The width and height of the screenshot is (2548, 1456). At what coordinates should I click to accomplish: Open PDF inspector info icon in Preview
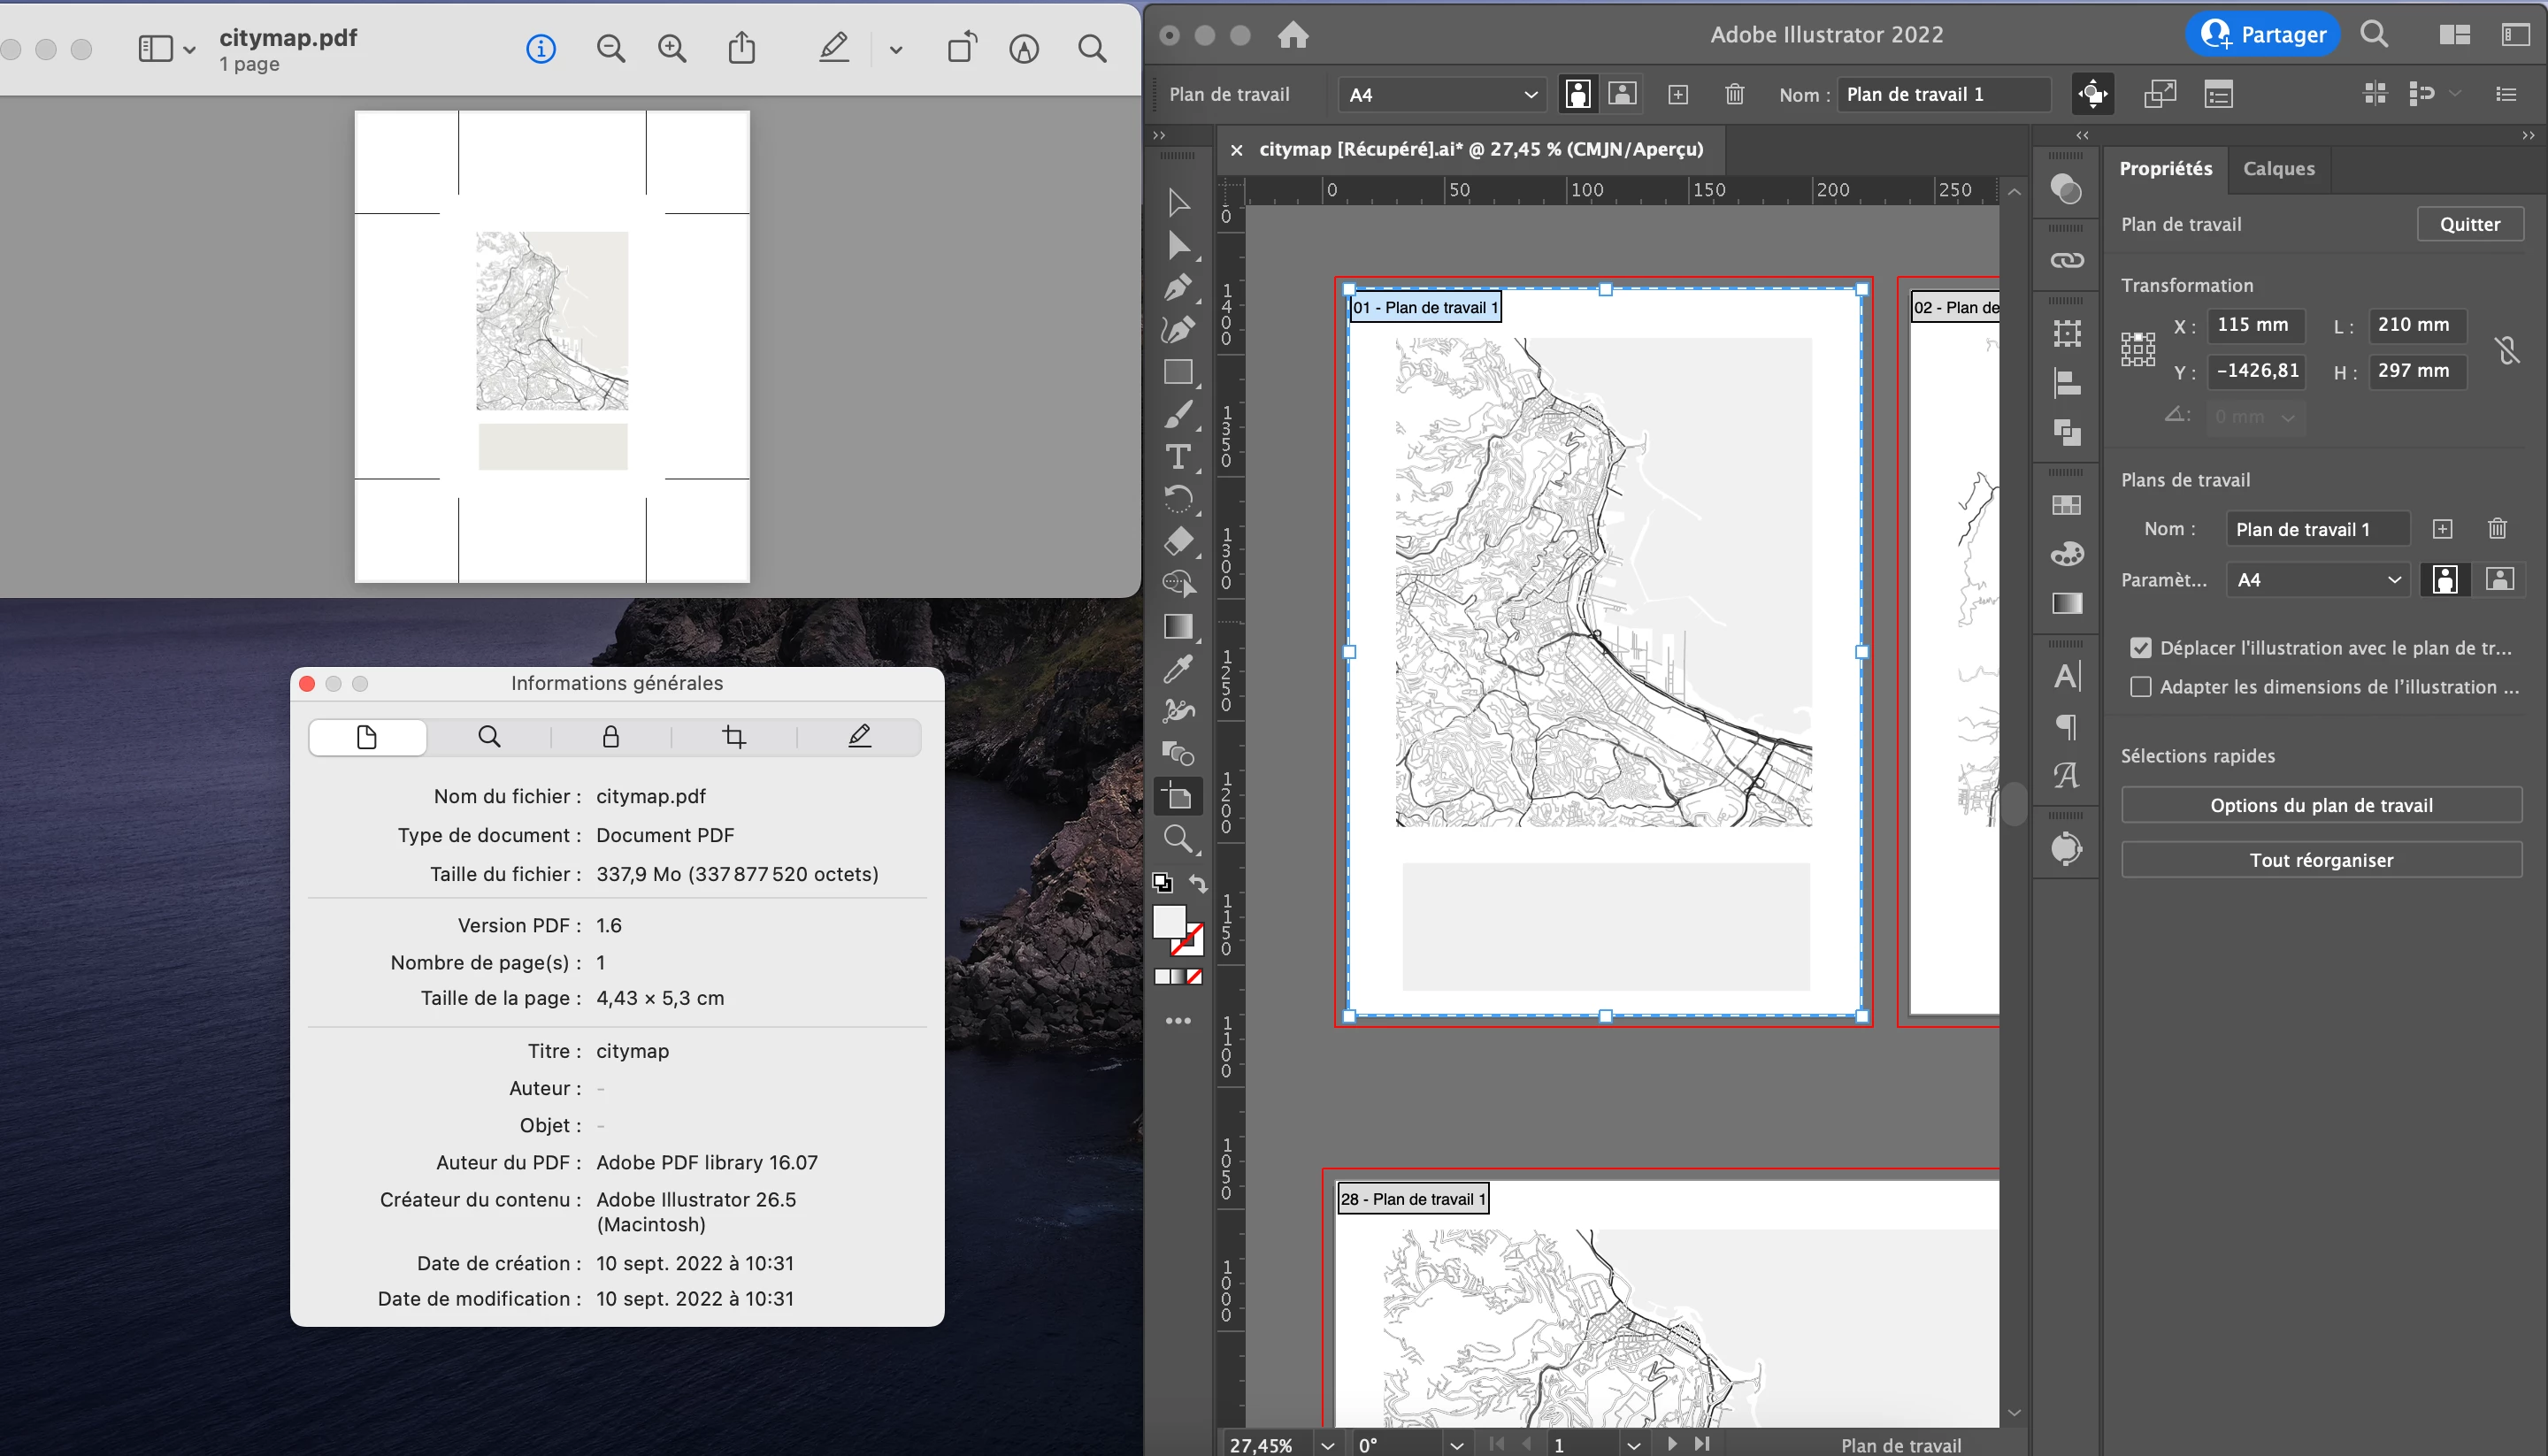coord(541,48)
